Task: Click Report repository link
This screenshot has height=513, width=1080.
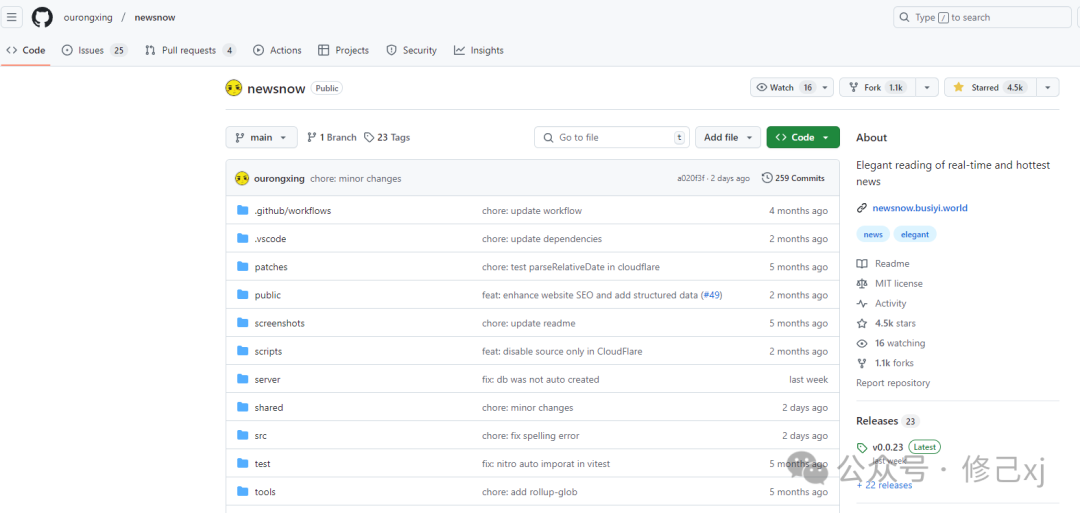Action: 893,383
